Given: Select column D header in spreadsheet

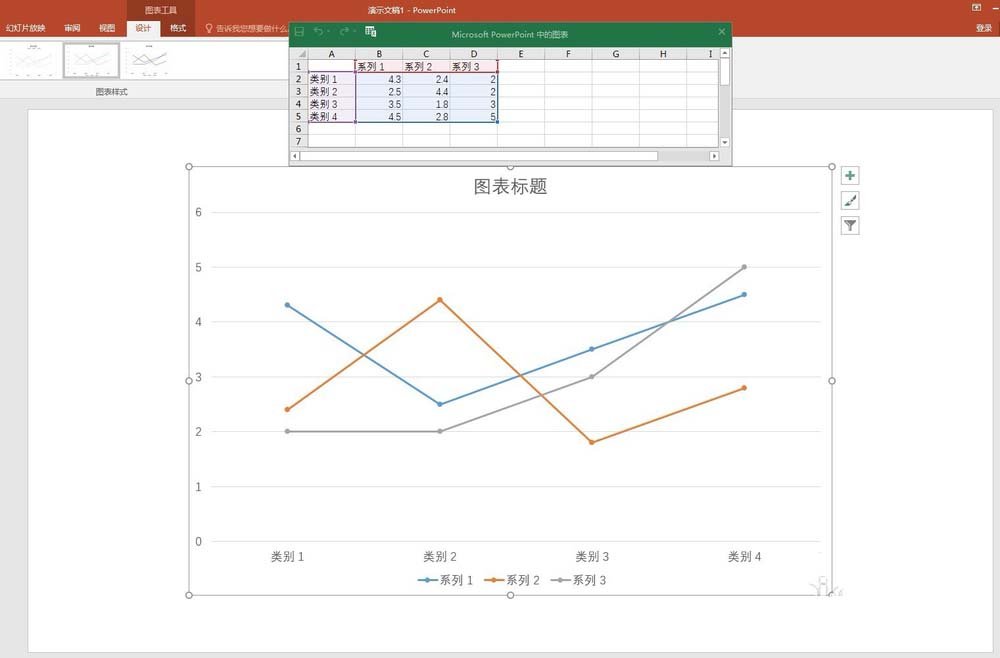Looking at the screenshot, I should tap(474, 54).
